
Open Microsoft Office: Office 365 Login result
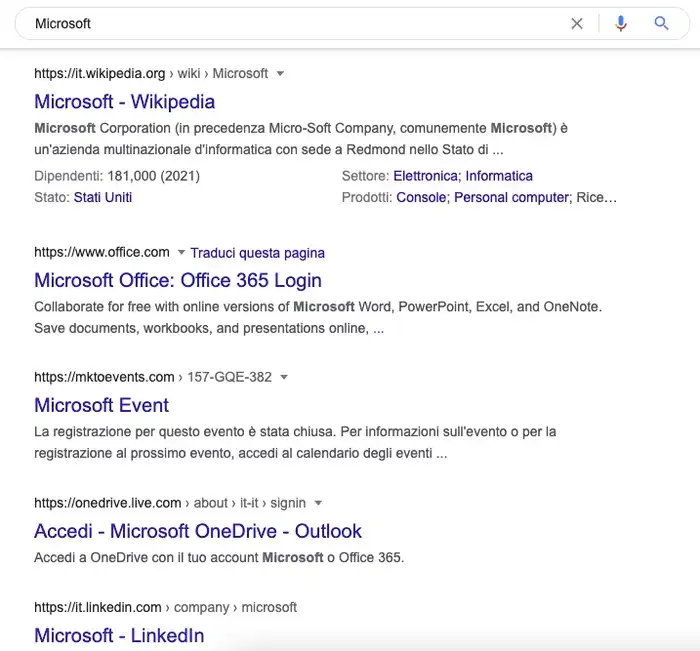178,280
